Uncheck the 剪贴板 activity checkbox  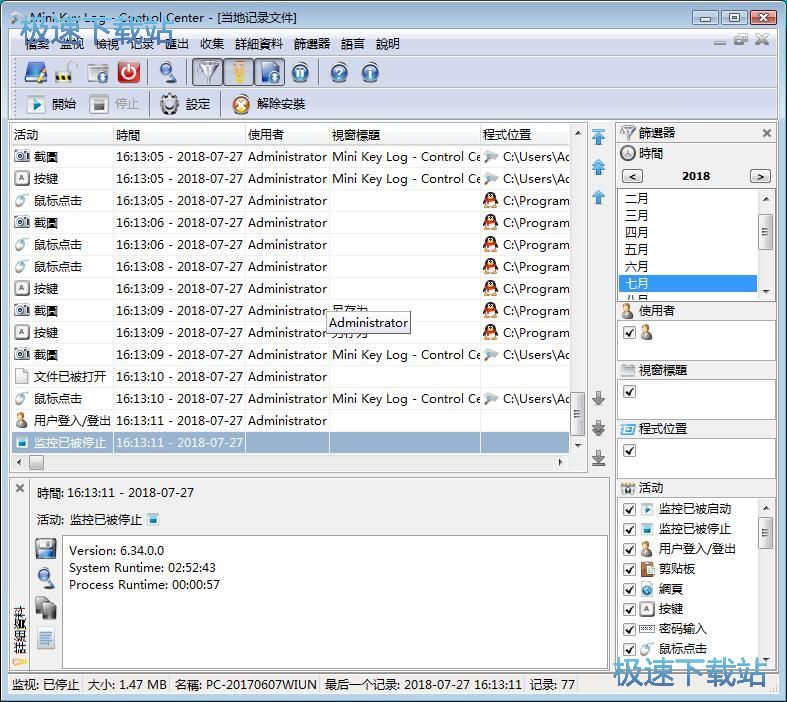629,569
